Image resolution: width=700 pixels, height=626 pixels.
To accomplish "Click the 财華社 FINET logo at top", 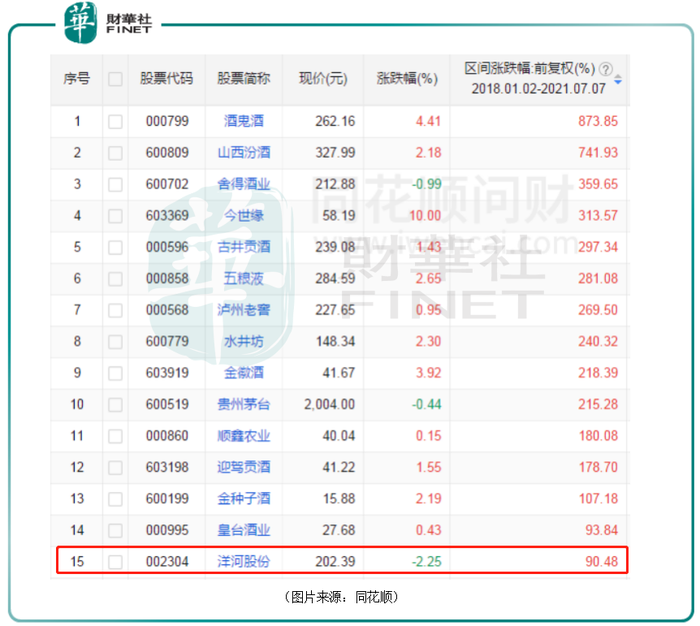I will pyautogui.click(x=108, y=23).
